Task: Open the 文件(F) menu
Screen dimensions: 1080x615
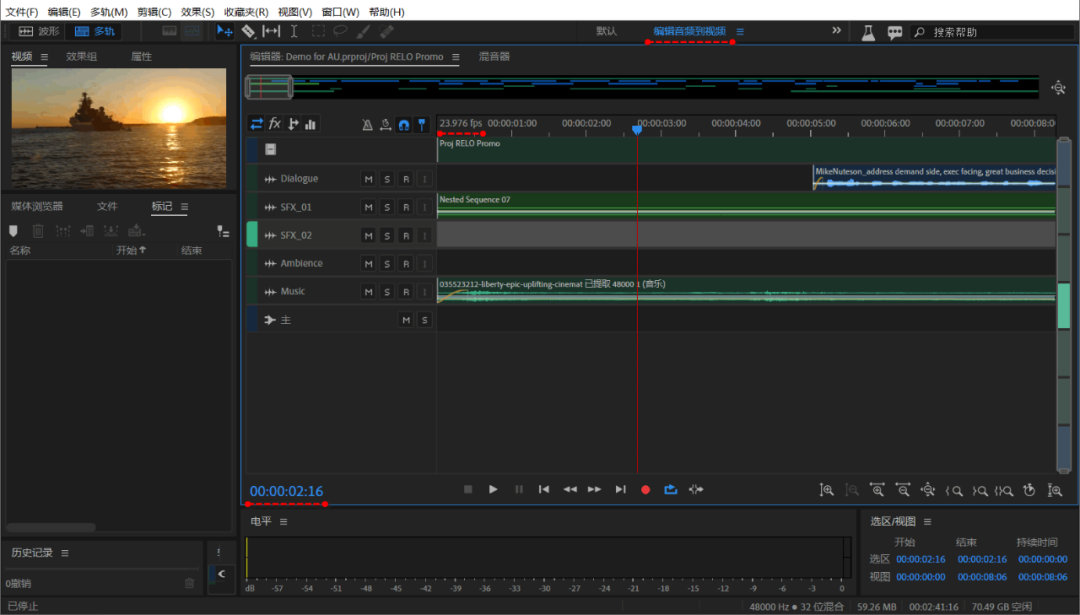Action: click(21, 12)
